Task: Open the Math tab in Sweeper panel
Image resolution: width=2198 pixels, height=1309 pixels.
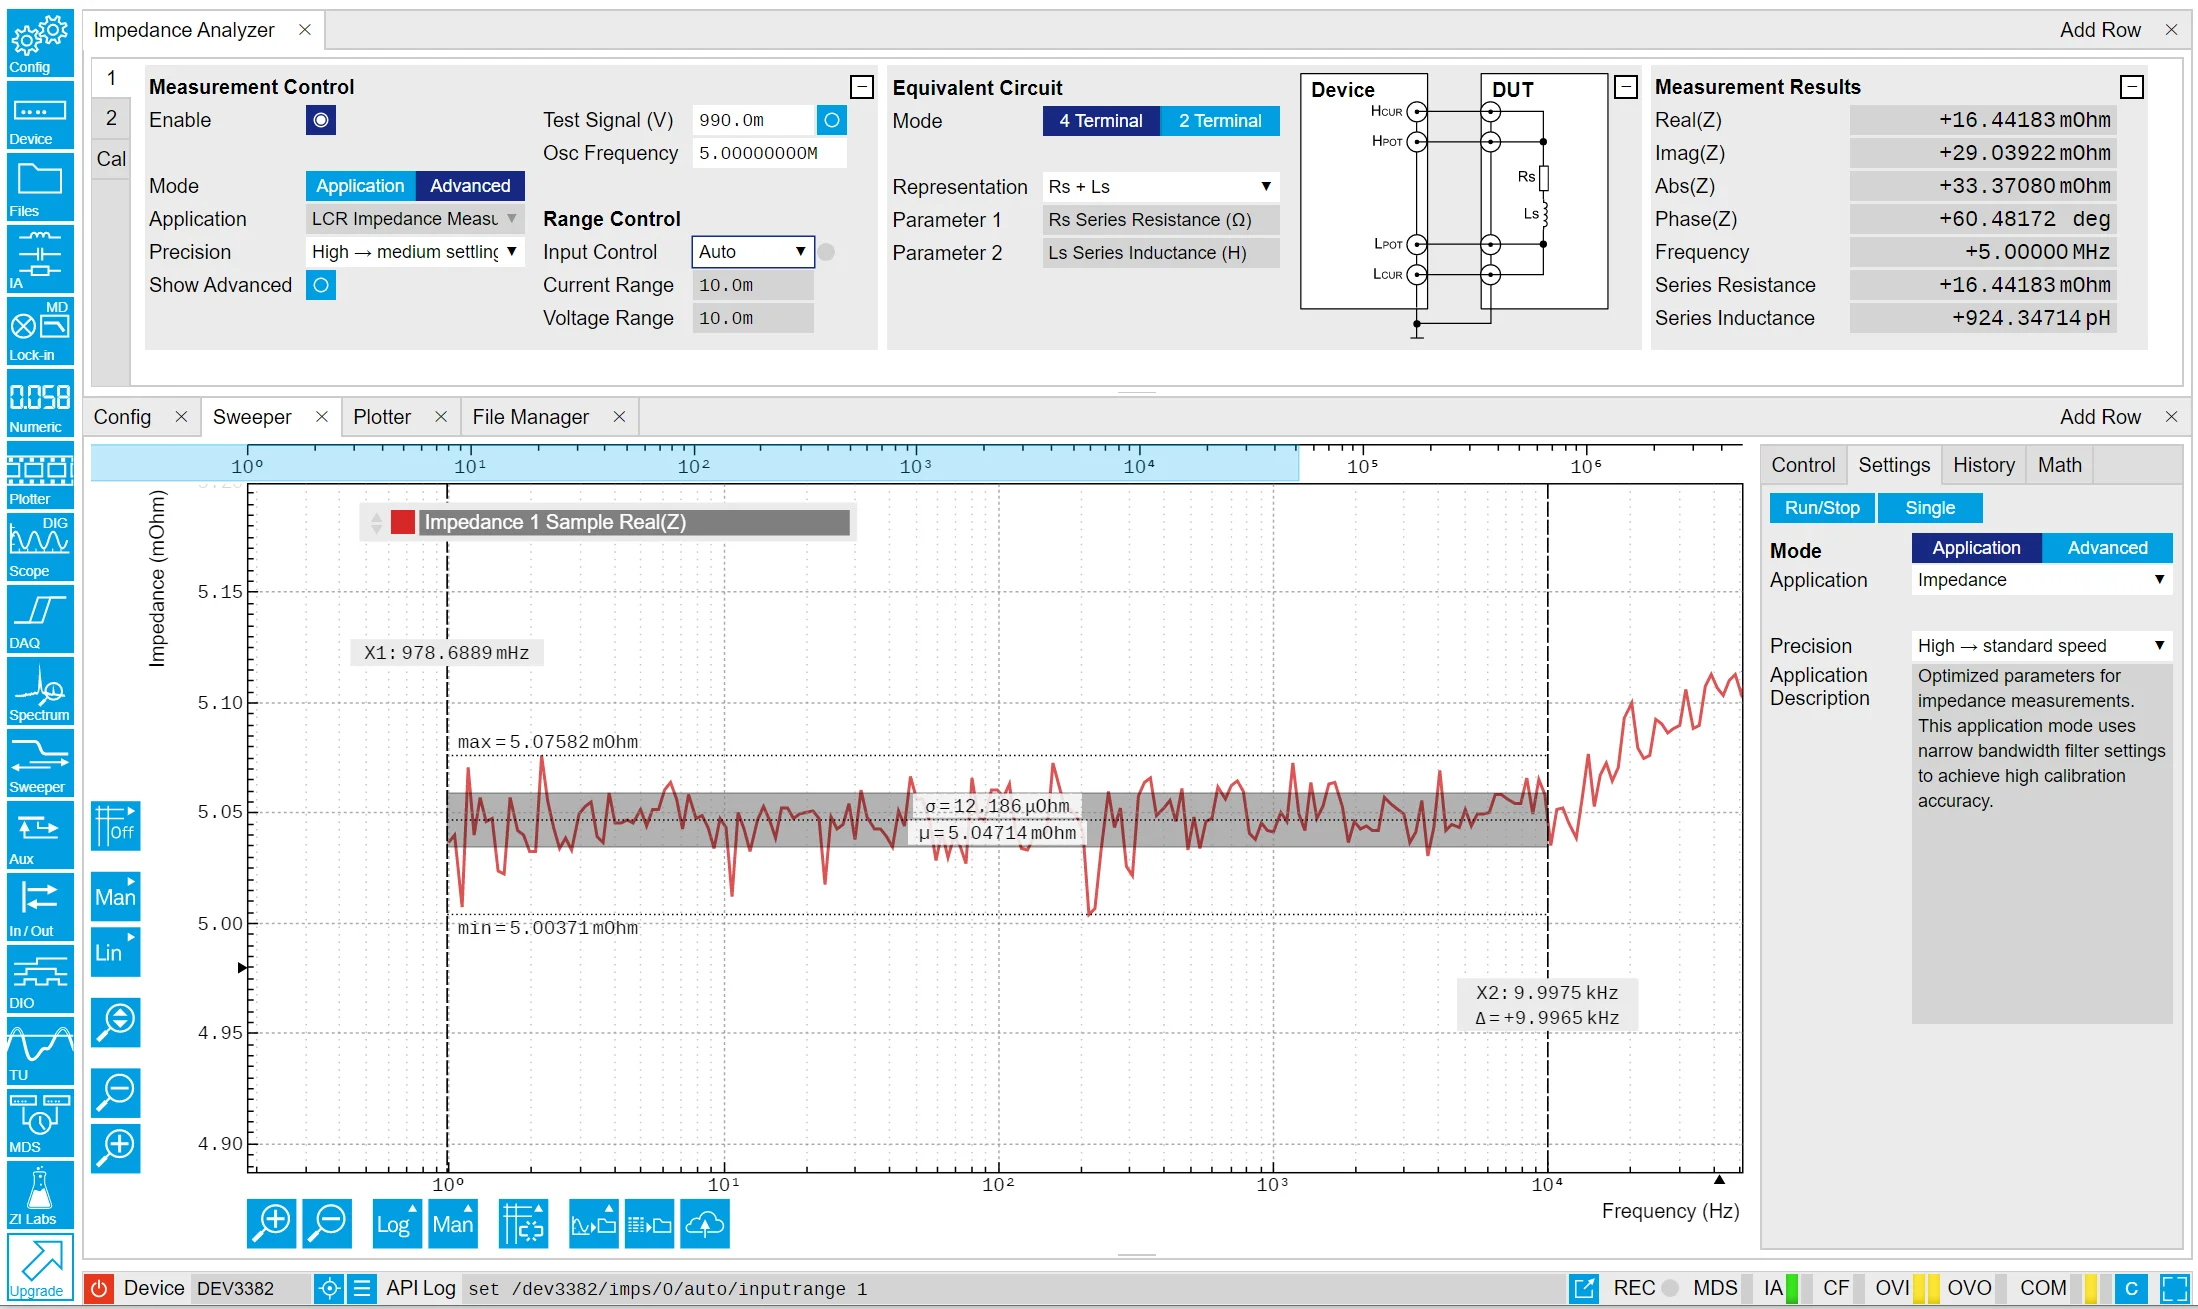Action: click(2060, 465)
